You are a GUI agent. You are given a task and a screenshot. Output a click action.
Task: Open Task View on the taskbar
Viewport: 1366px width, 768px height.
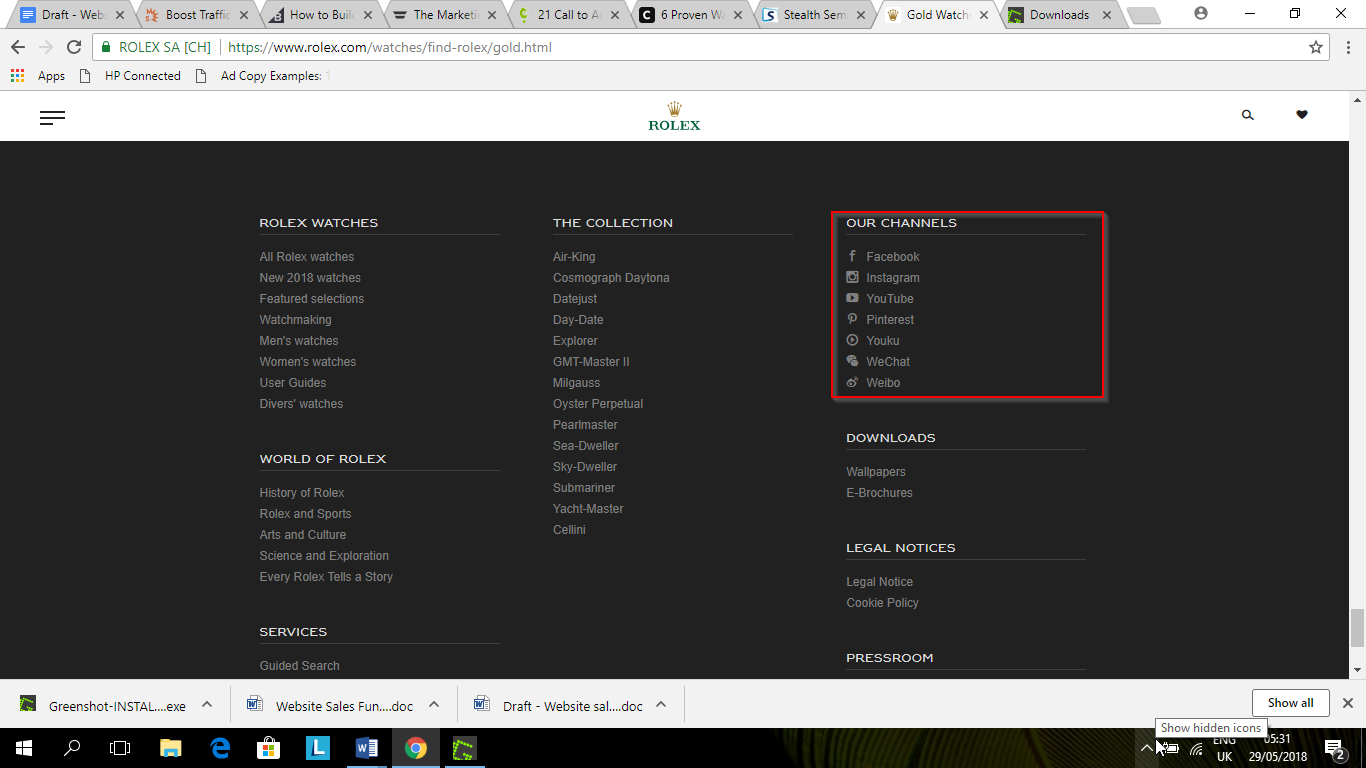120,748
